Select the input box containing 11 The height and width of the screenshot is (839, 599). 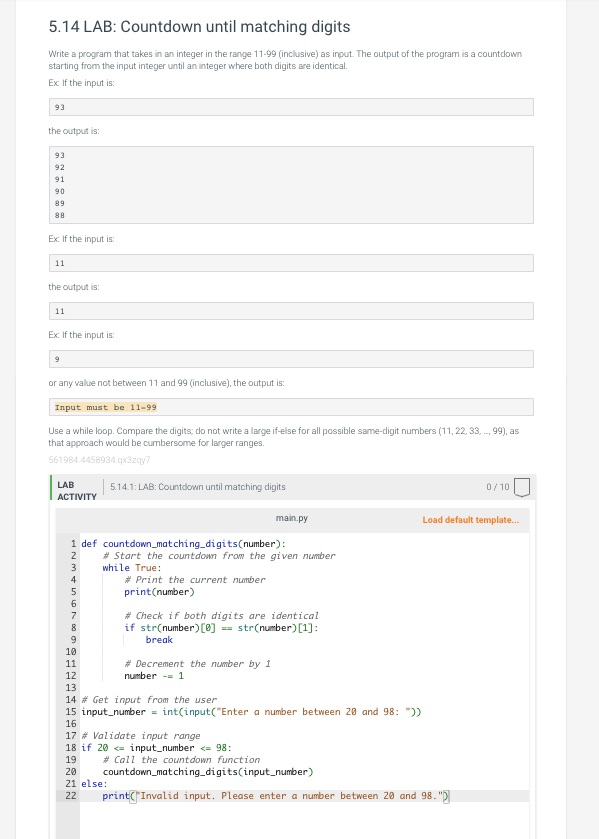click(x=290, y=262)
